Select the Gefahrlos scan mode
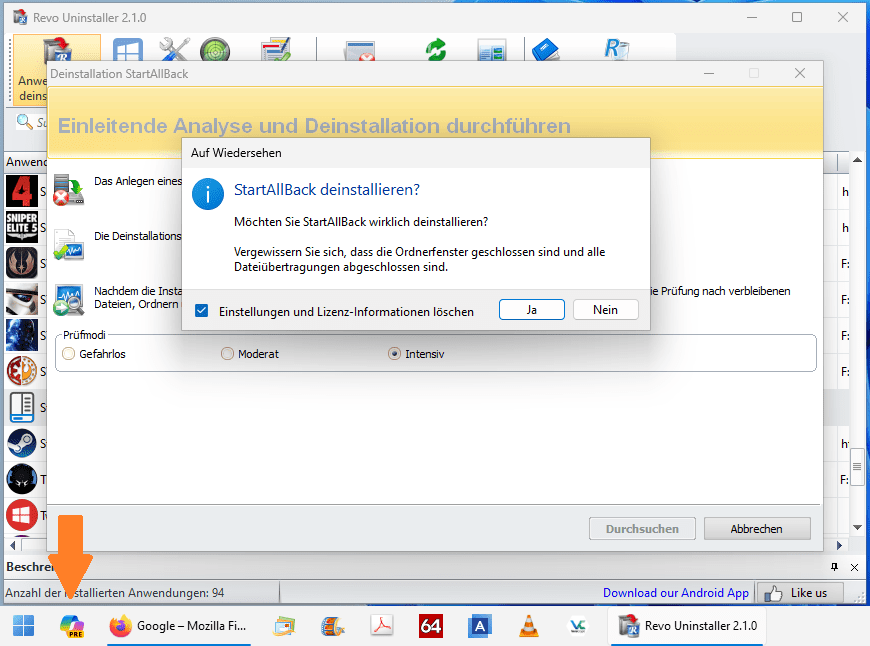The height and width of the screenshot is (646, 870). tap(69, 354)
